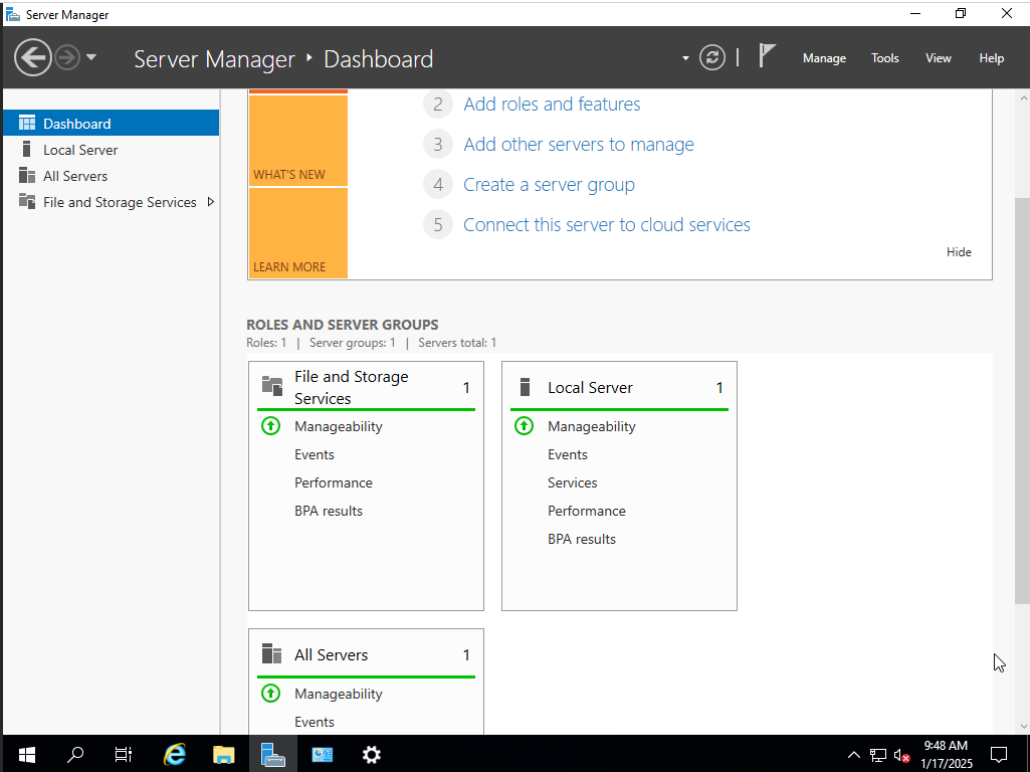Open taskbar search magnifier
This screenshot has height=772, width=1030.
[76, 754]
